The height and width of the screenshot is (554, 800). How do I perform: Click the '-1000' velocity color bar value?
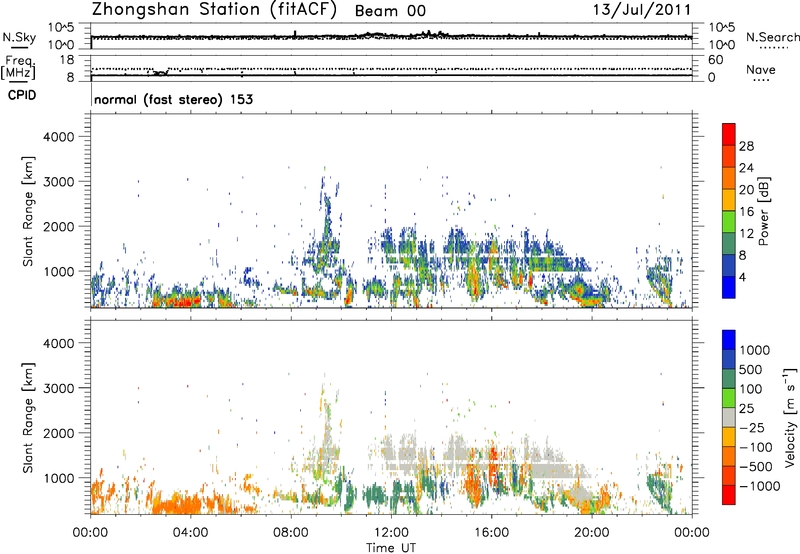click(760, 486)
